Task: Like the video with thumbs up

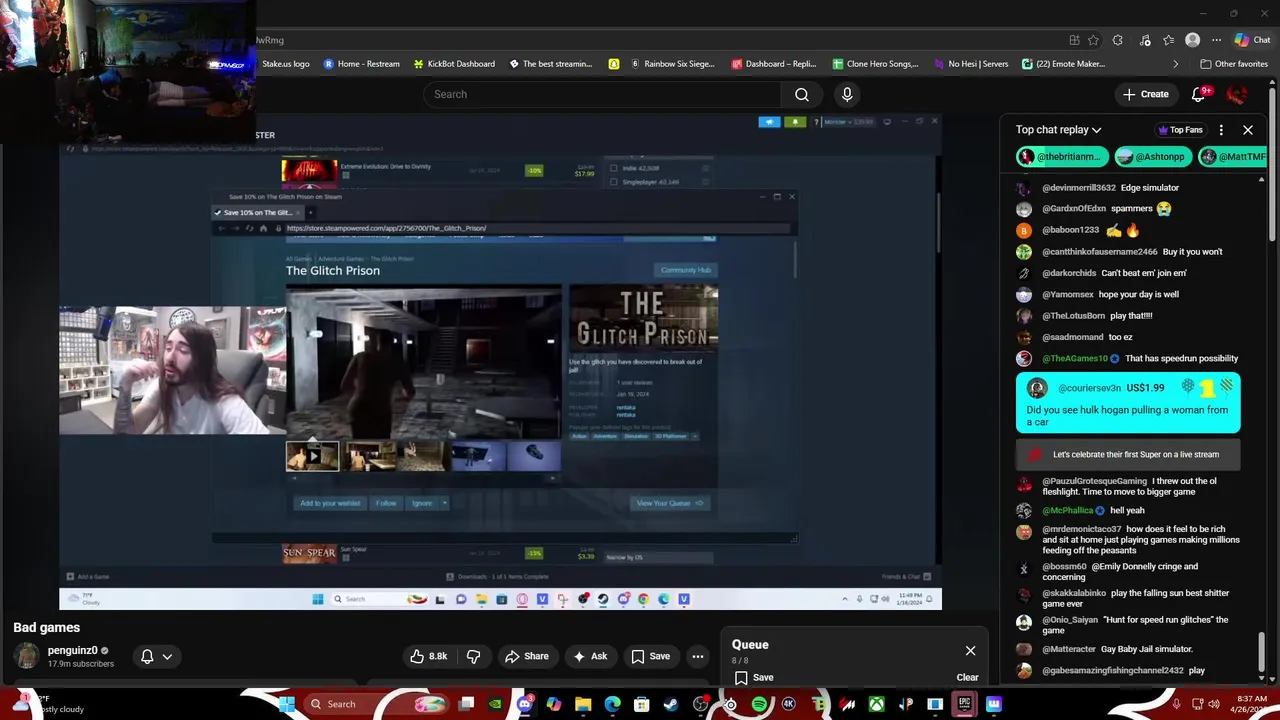Action: coord(428,656)
